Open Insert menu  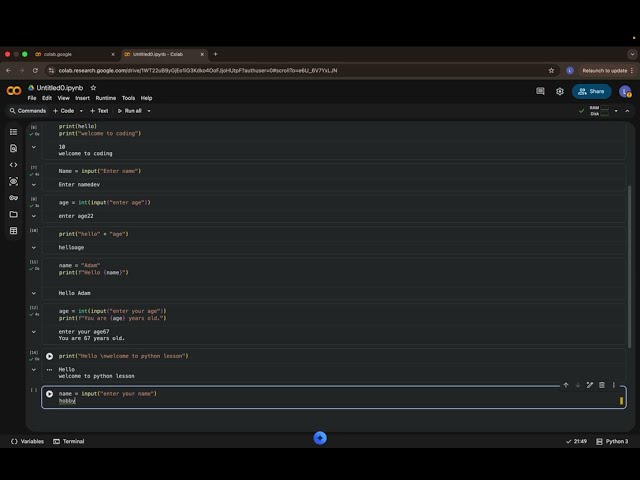click(82, 98)
